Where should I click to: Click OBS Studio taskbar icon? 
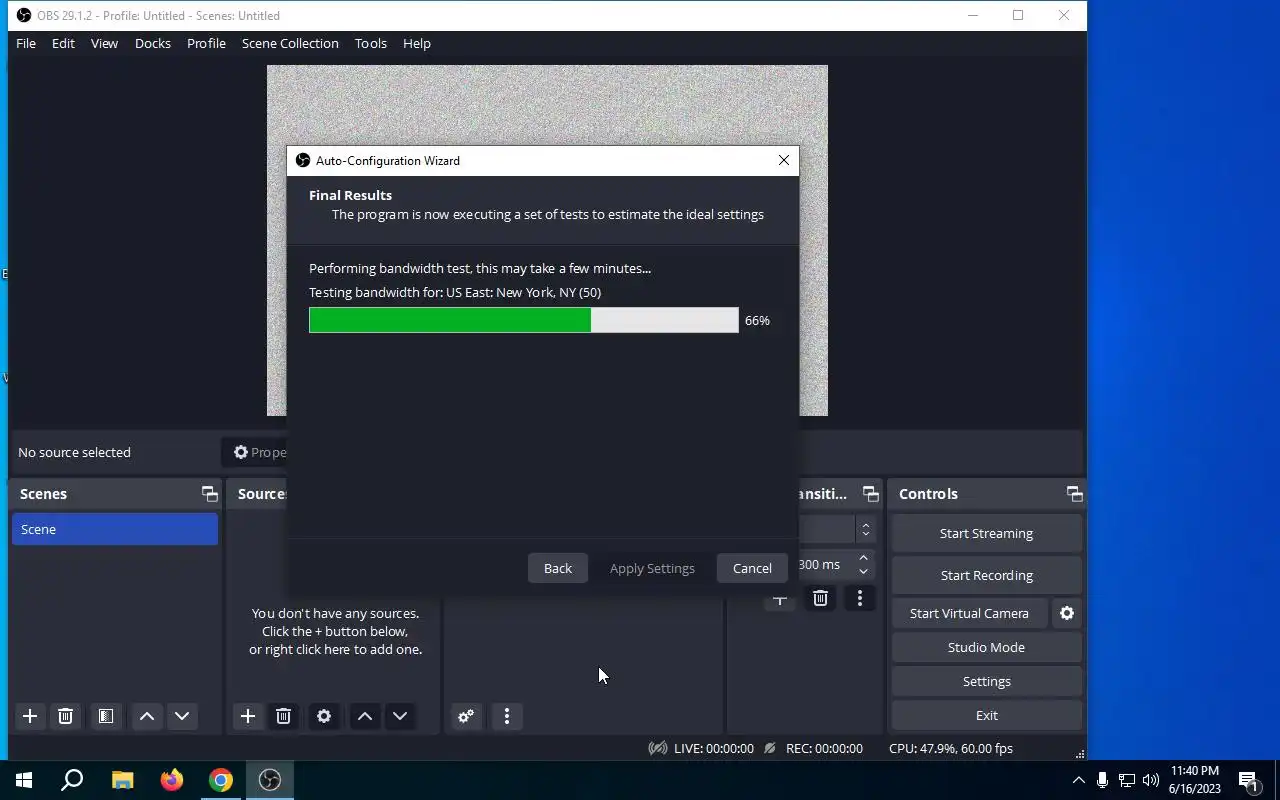270,780
